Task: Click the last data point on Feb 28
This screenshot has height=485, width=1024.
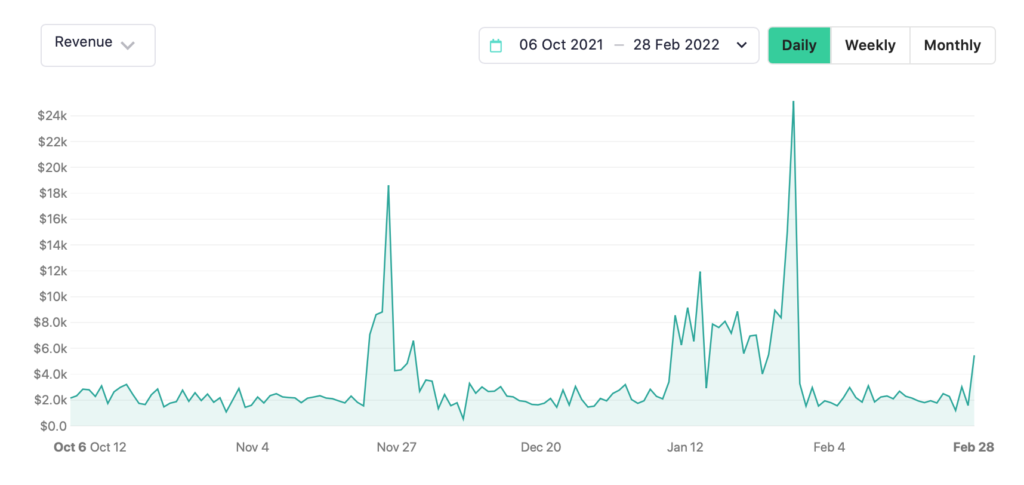Action: coord(974,356)
